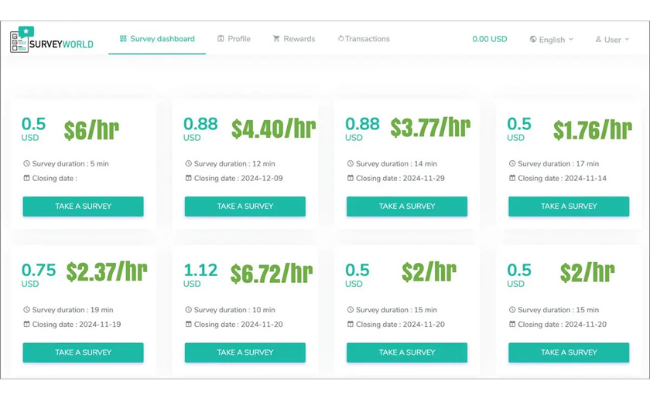Click calendar icon beside closing date 2024-12-09
The image size is (650, 400).
(188, 178)
